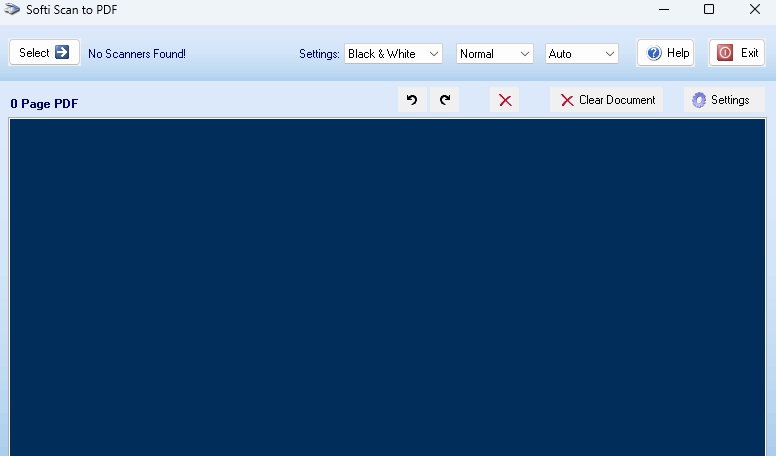This screenshot has width=776, height=456.
Task: Expand the Auto dropdown
Action: point(582,53)
